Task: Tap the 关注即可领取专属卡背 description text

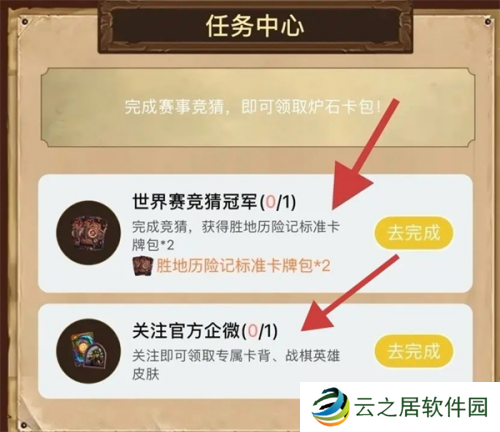Action: (235, 365)
